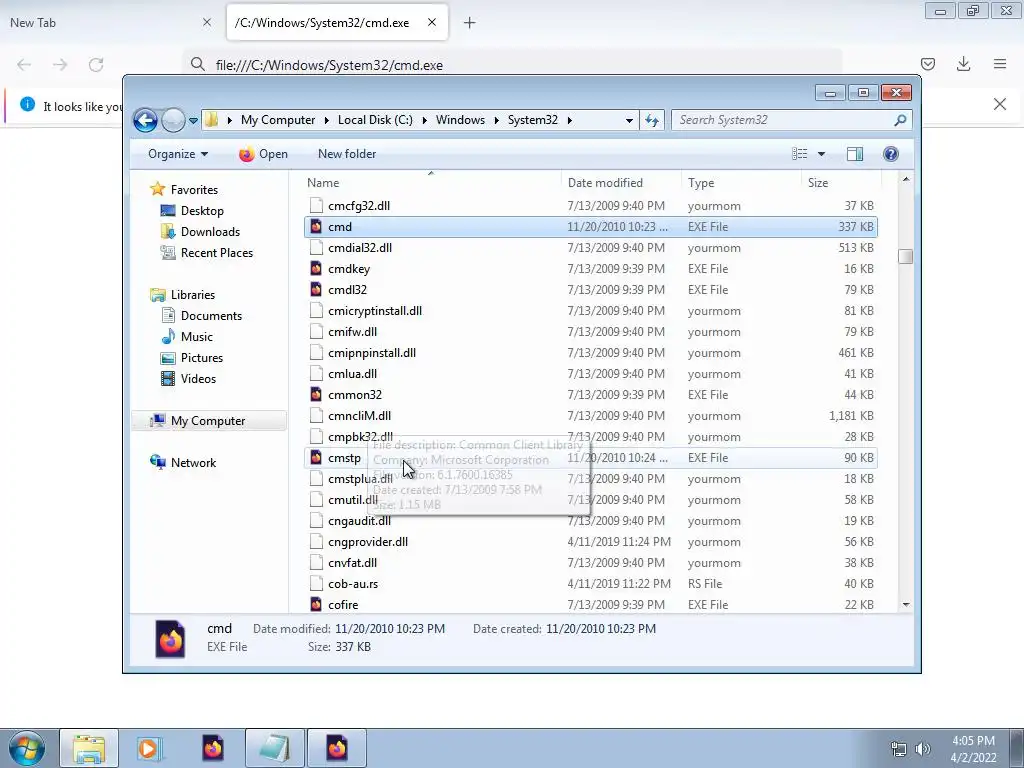Image resolution: width=1024 pixels, height=768 pixels.
Task: Click the browser Pocket save icon
Action: click(927, 64)
